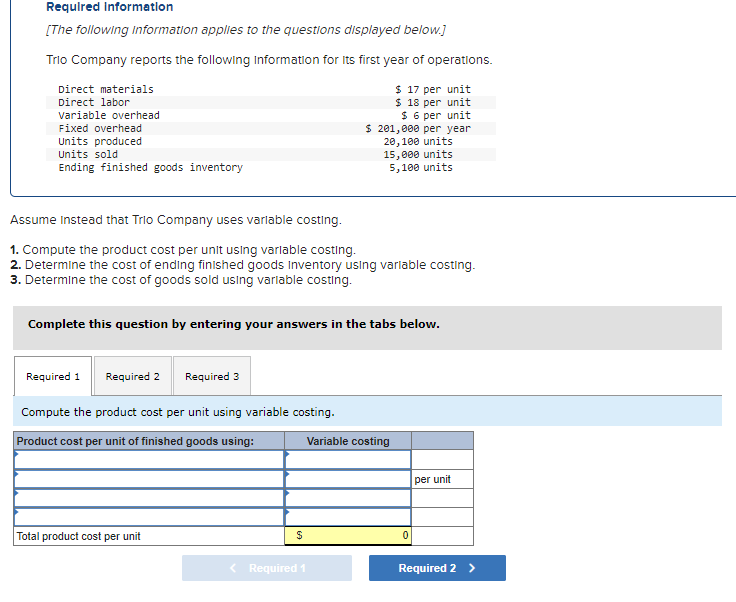Image resolution: width=736 pixels, height=602 pixels.
Task: Open the Required 3 tab
Action: [x=212, y=376]
